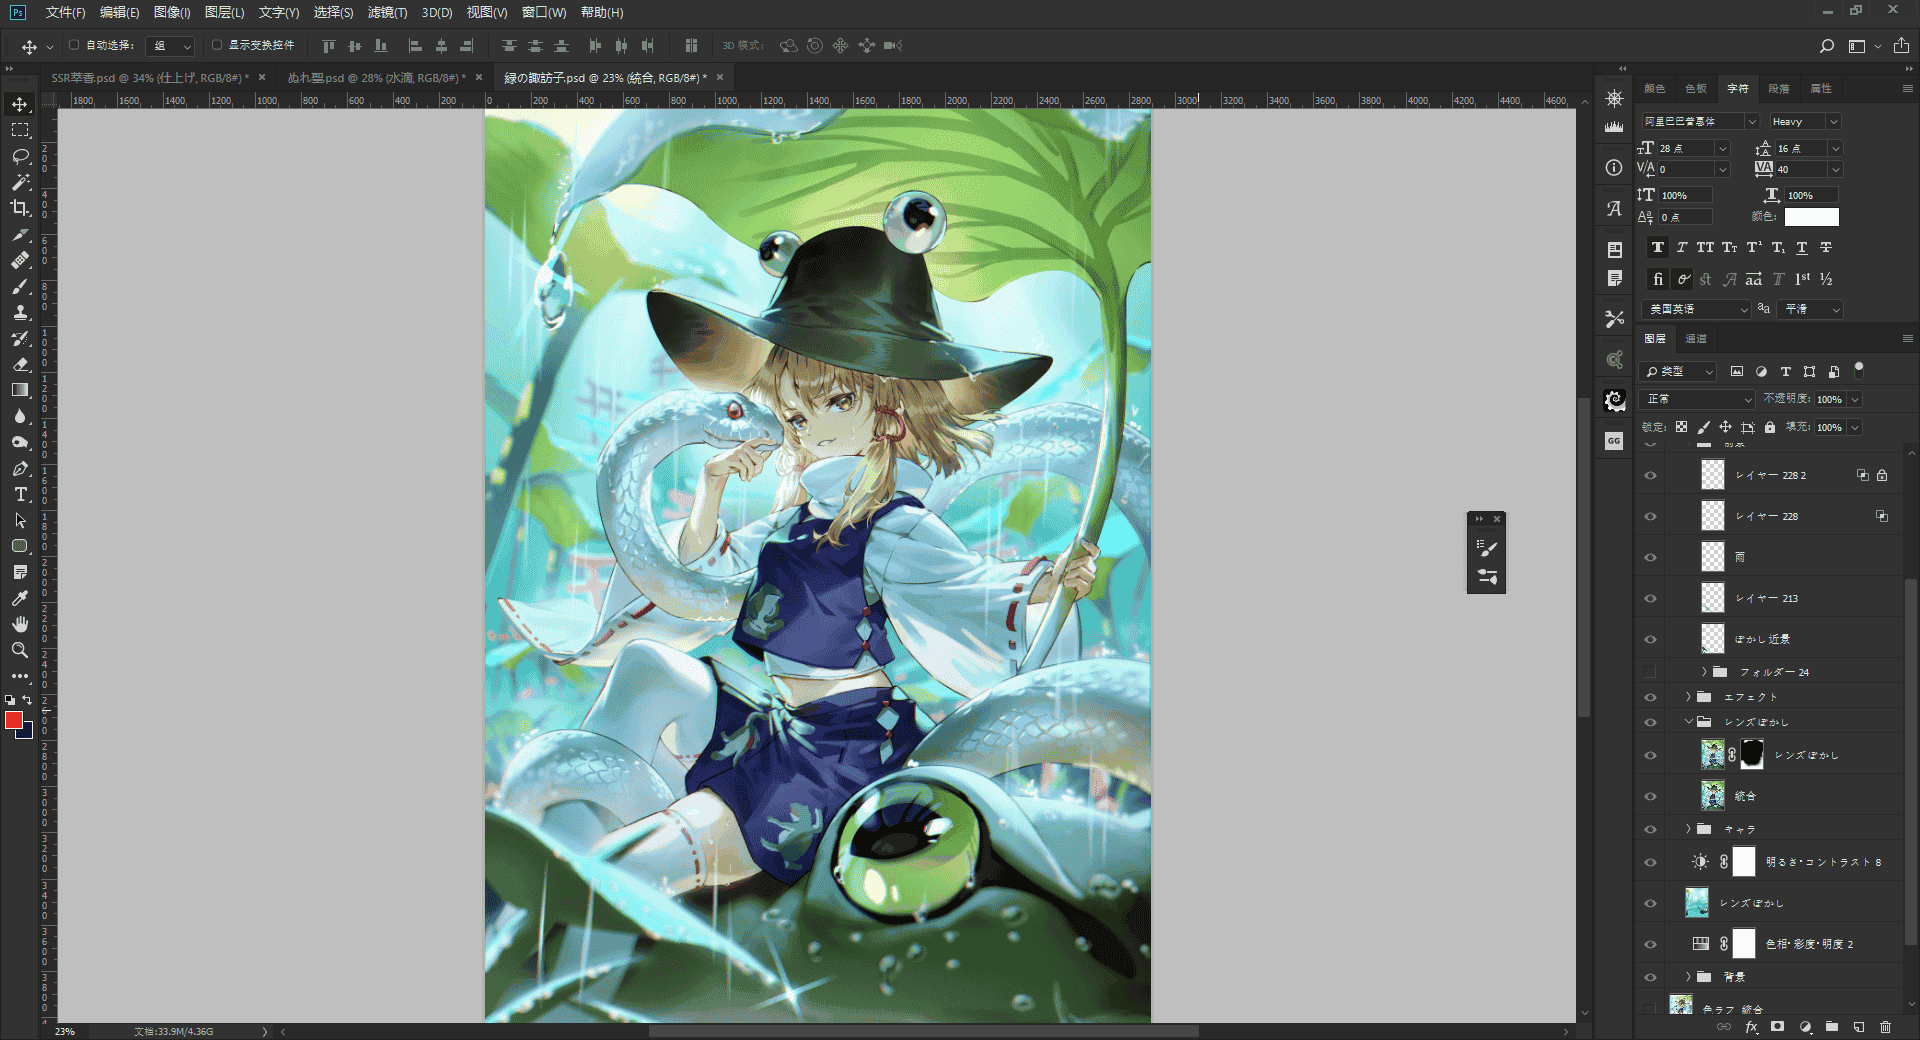
Task: Switch to the 通道 panel tab
Action: (x=1696, y=339)
